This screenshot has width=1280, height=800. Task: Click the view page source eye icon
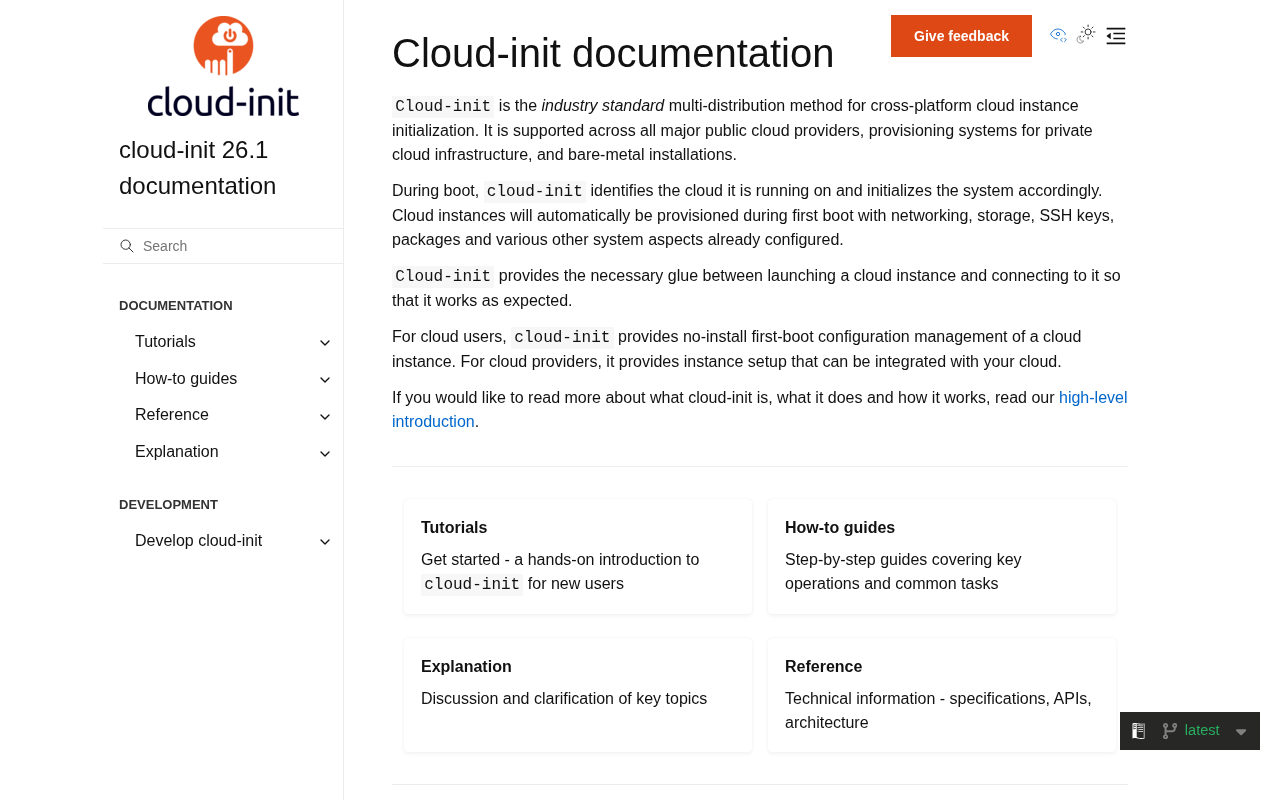[x=1058, y=35]
